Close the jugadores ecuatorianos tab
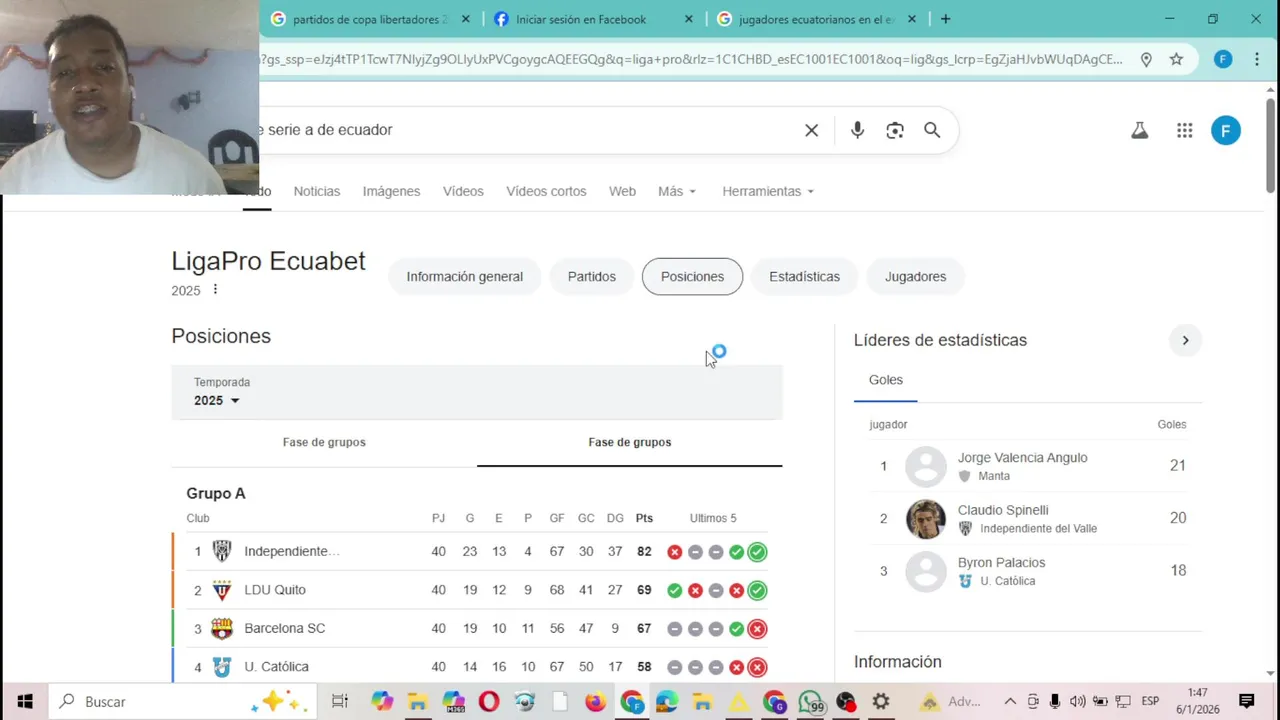The height and width of the screenshot is (720, 1280). (x=911, y=19)
